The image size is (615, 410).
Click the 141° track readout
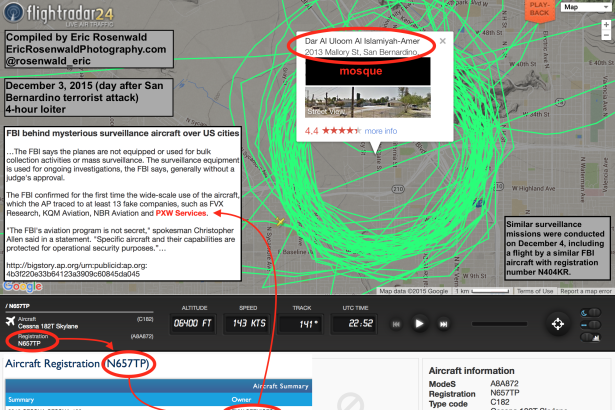click(301, 324)
